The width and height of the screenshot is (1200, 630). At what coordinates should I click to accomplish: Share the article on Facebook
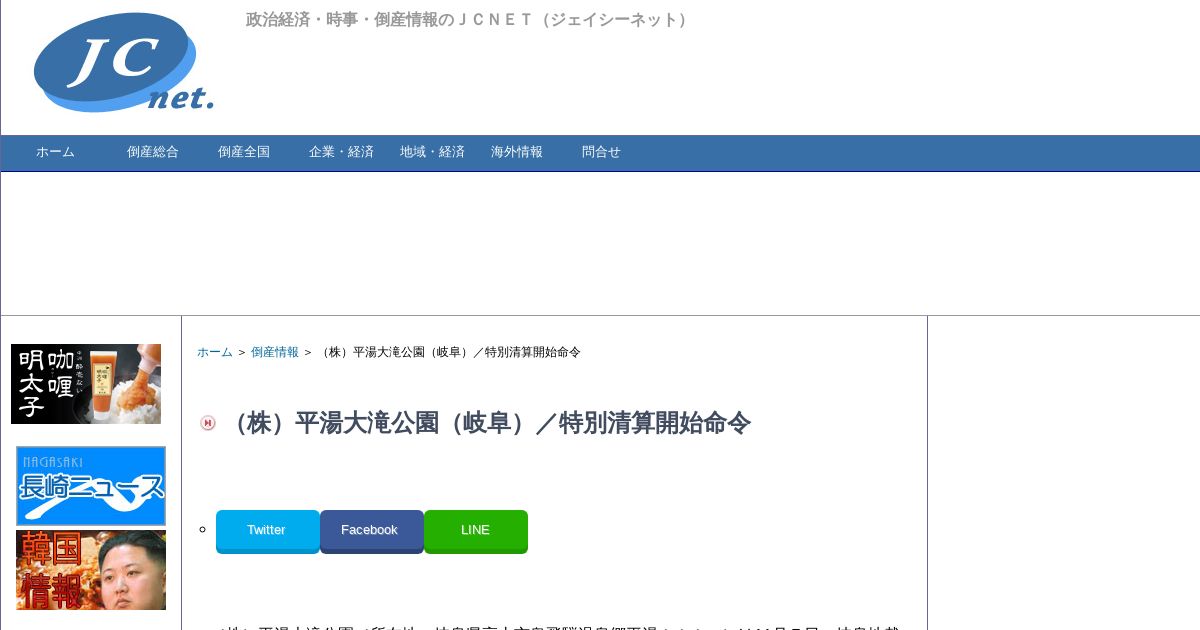point(371,531)
